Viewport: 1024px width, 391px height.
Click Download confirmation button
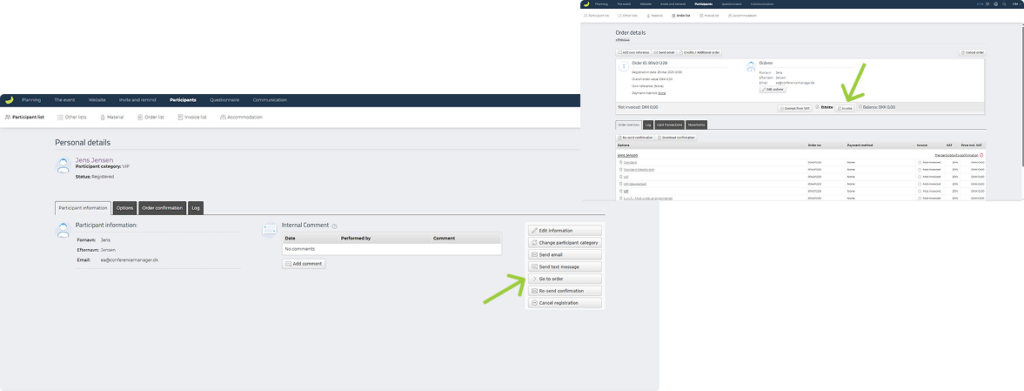(x=677, y=138)
